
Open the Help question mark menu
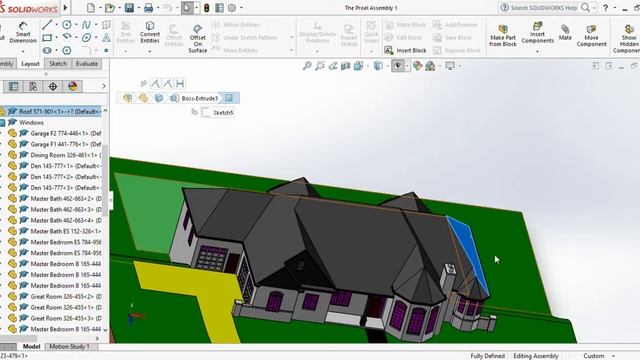[x=606, y=8]
